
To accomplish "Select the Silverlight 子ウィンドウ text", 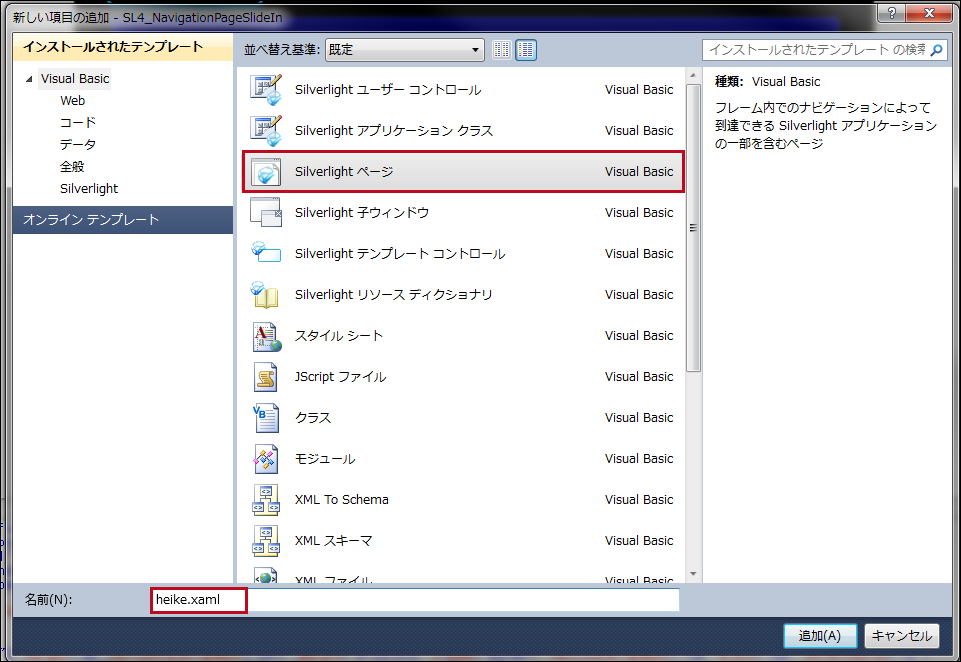I will [362, 213].
